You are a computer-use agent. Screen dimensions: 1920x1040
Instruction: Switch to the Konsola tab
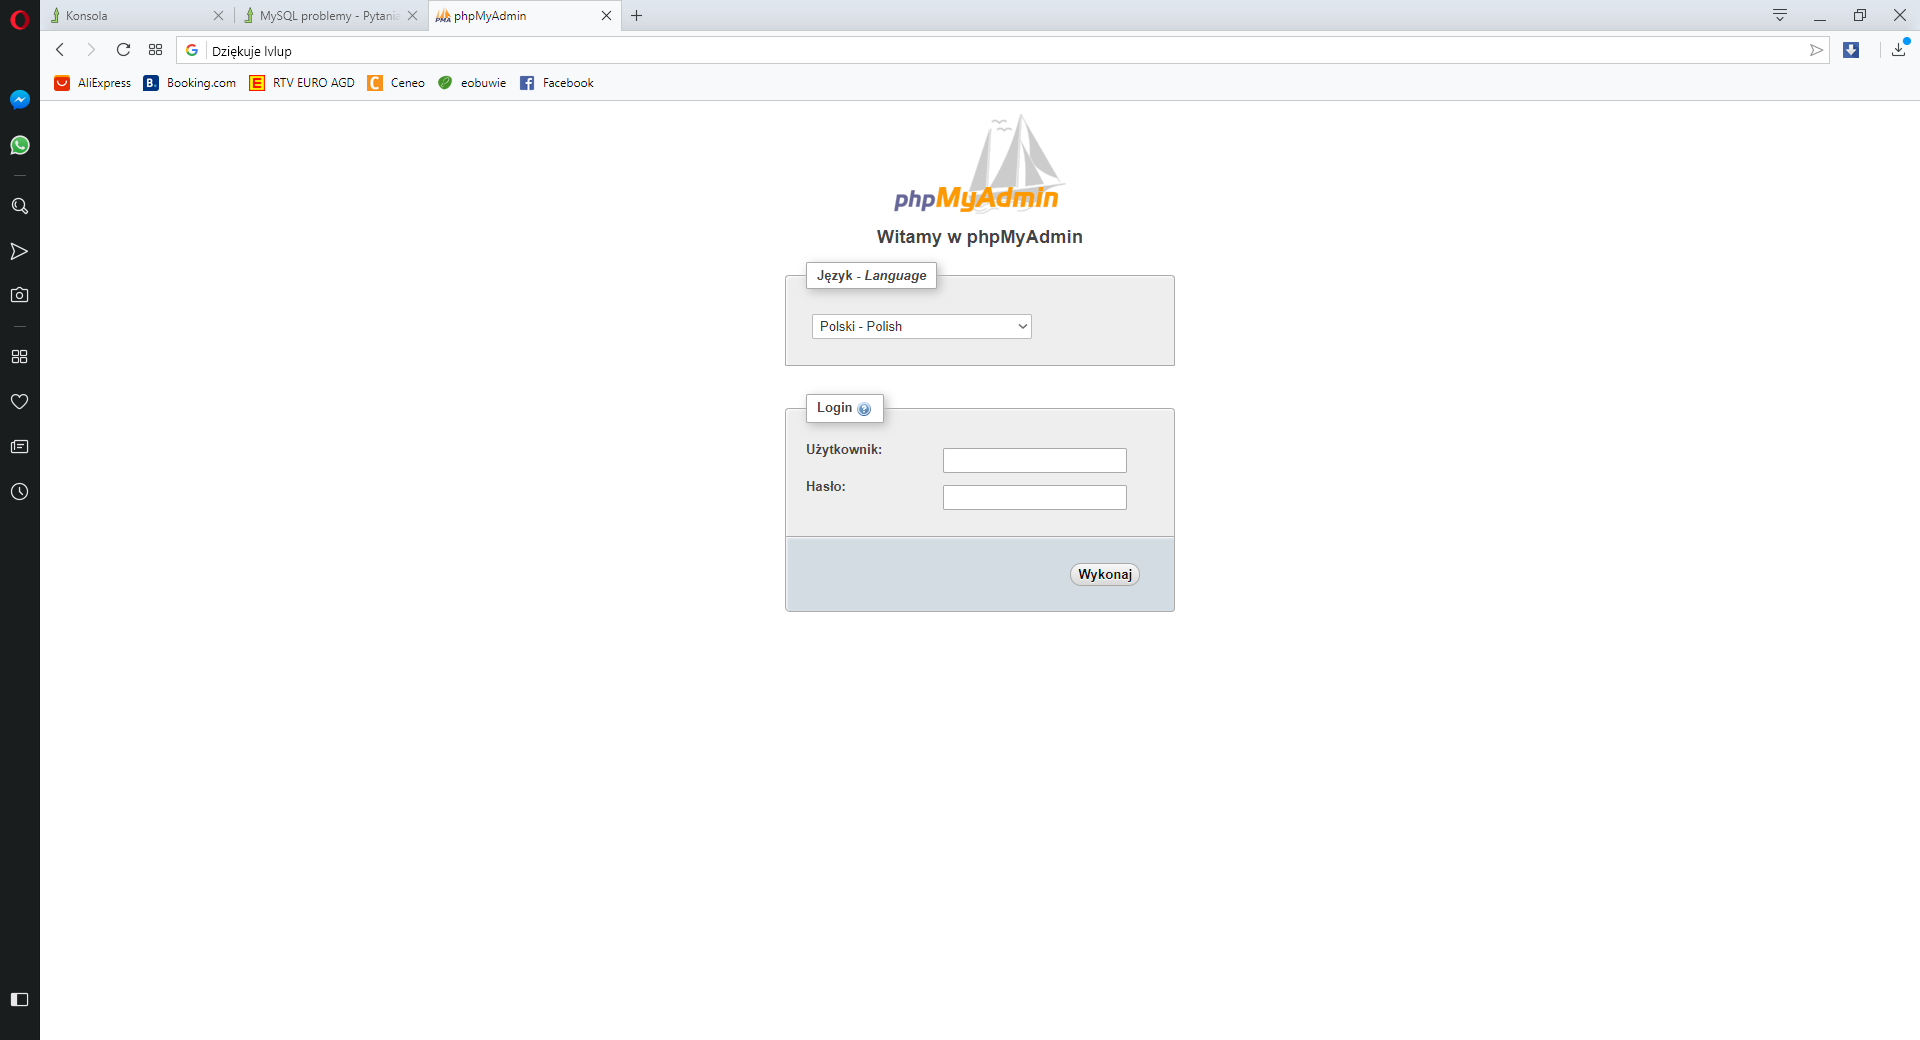(x=130, y=16)
